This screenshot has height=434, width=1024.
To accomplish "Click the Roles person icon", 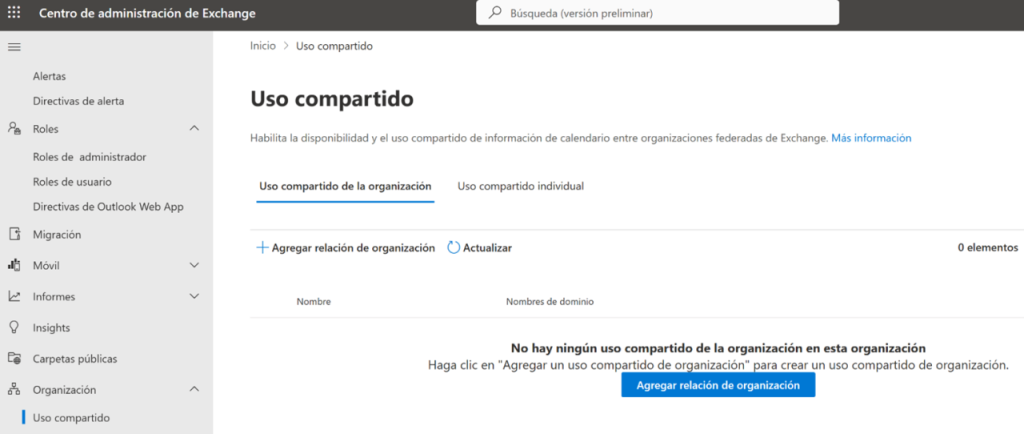I will point(14,129).
